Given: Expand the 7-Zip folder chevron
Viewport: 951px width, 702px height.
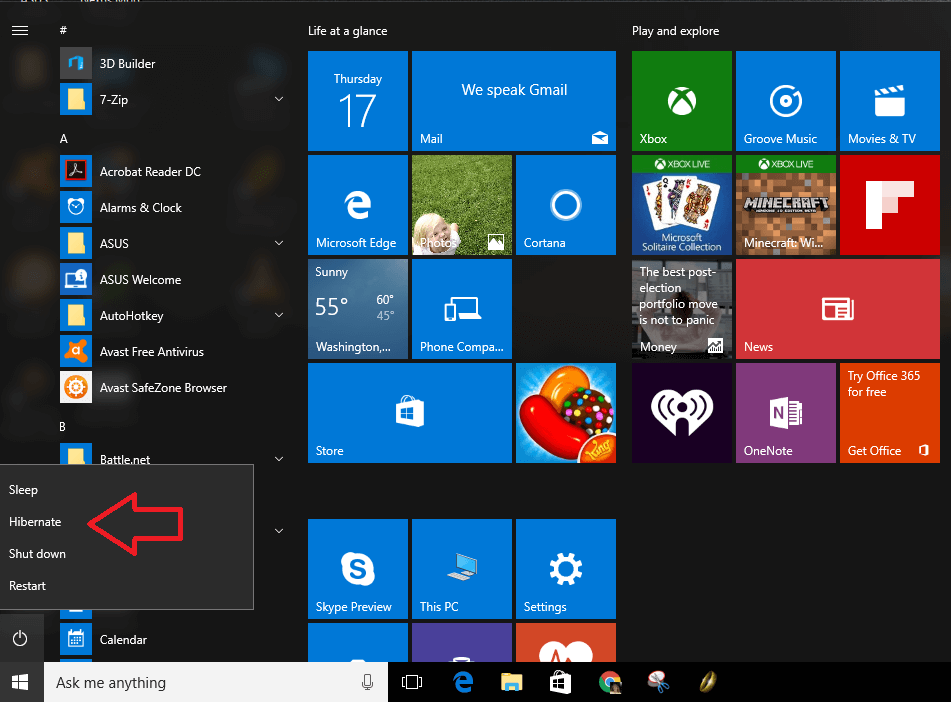Looking at the screenshot, I should click(279, 99).
